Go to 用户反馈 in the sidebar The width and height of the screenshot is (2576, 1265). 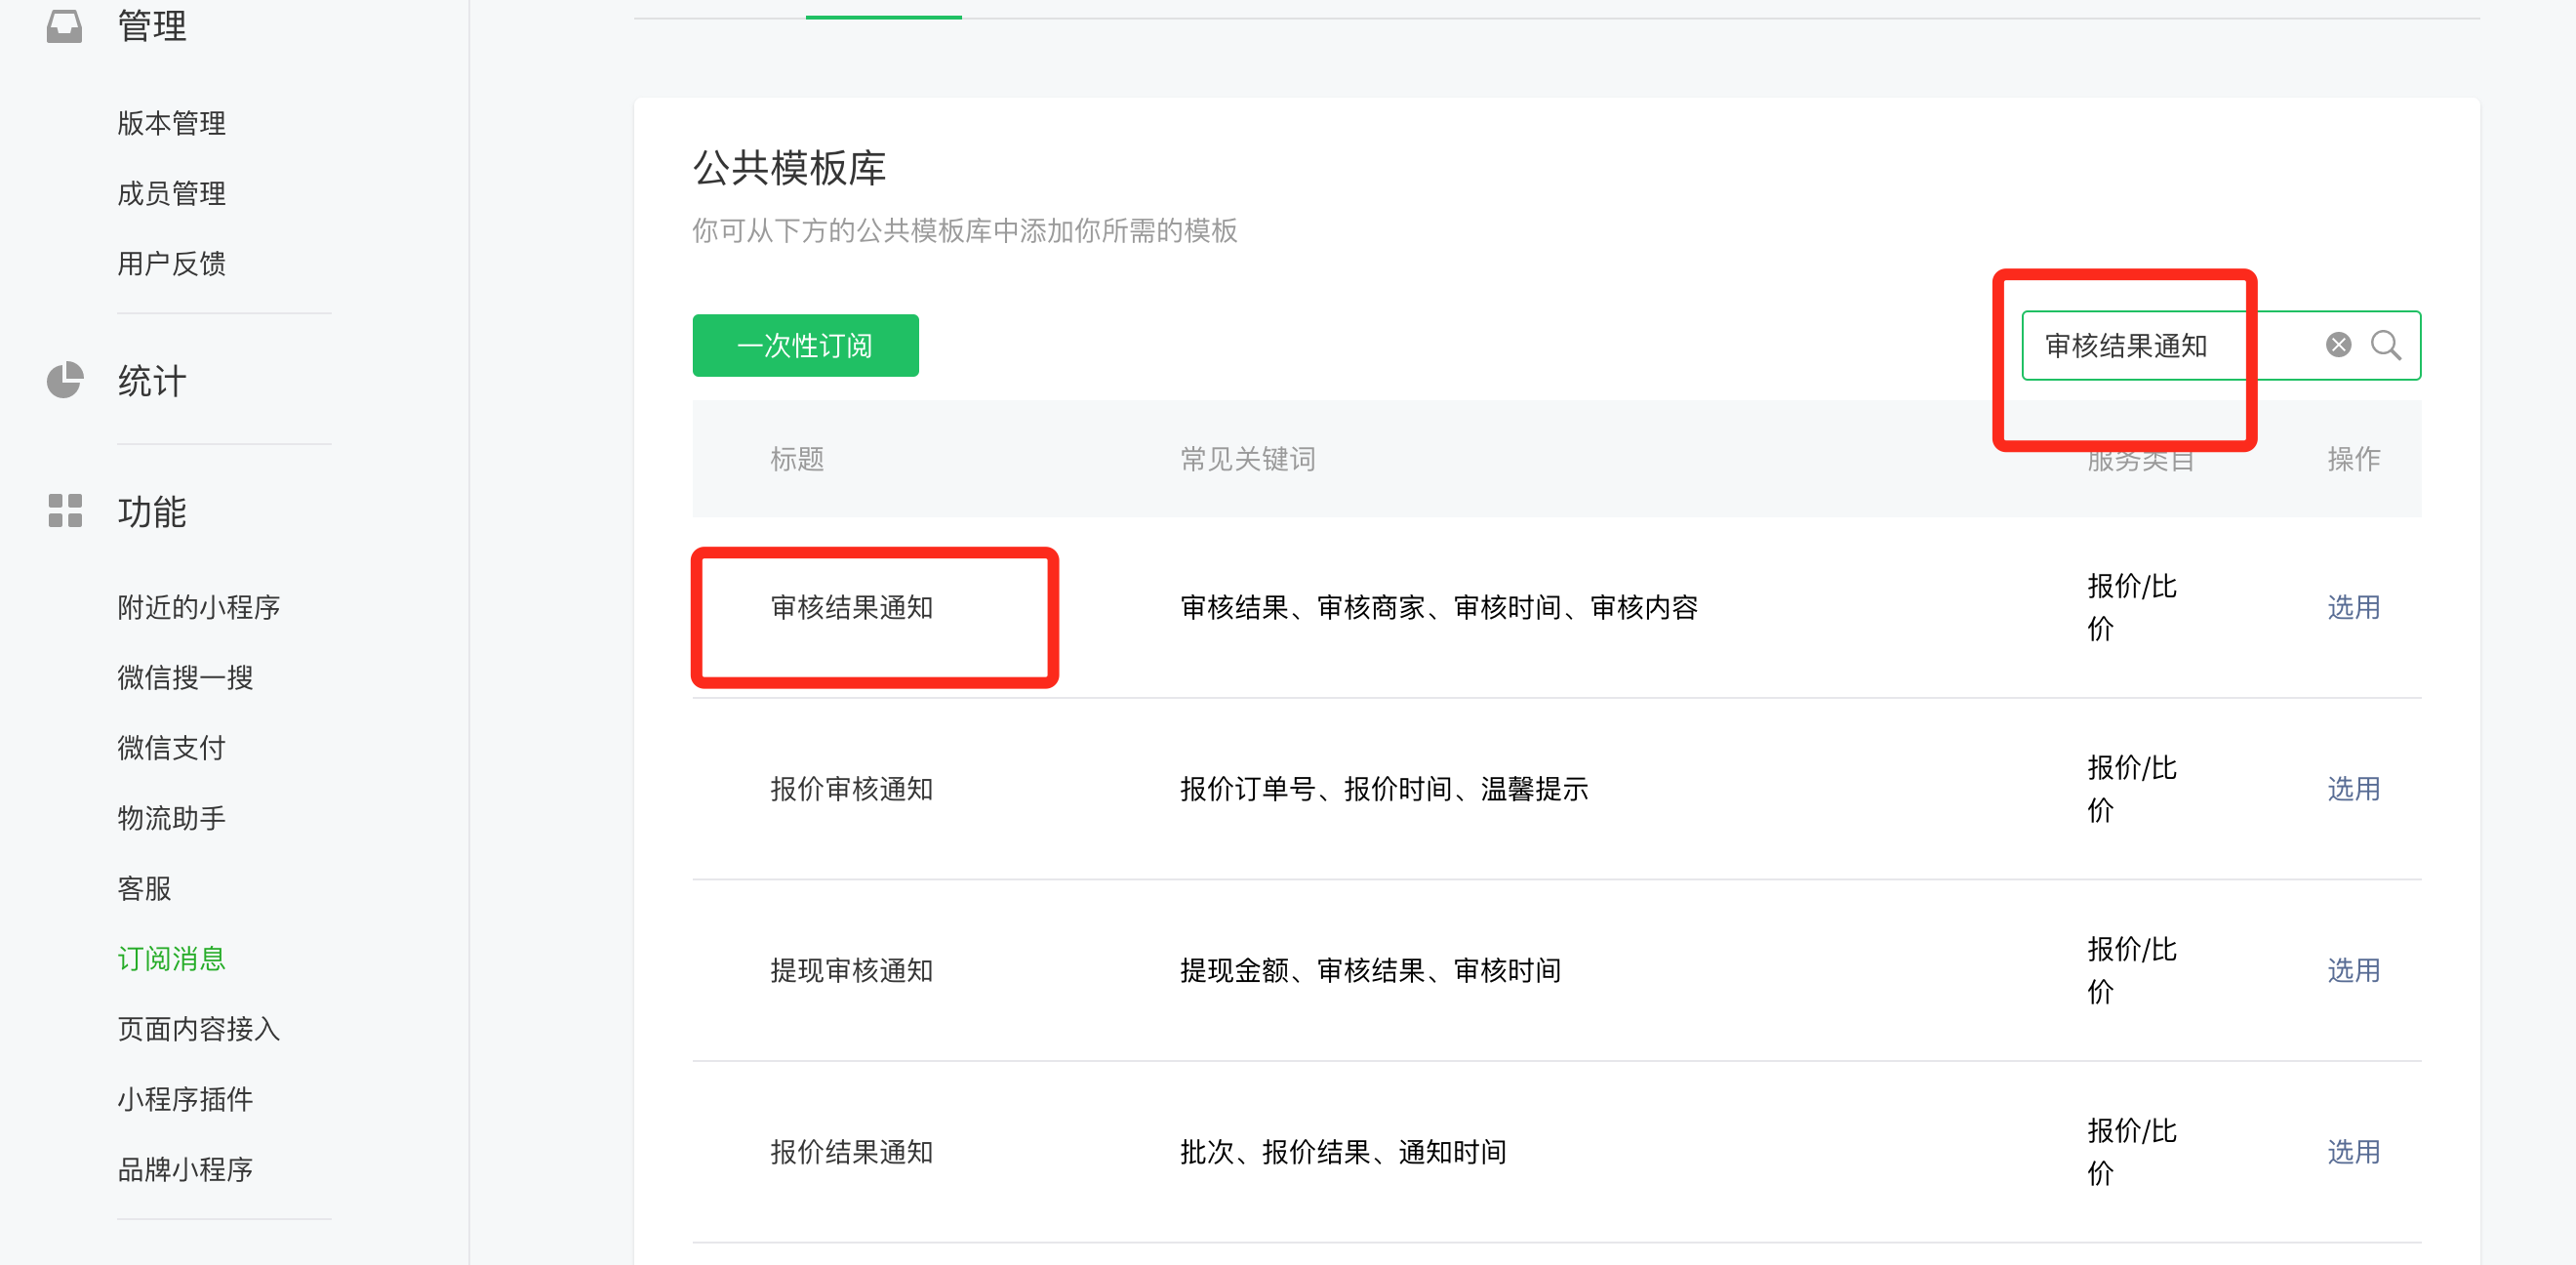tap(171, 263)
